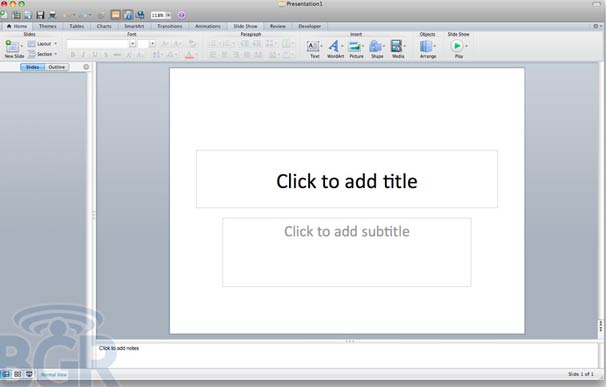
Task: Switch to Slide Sorter view icon
Action: pyautogui.click(x=18, y=374)
